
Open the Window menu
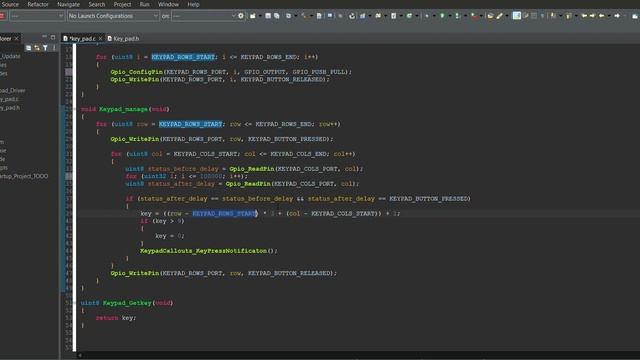(168, 4)
